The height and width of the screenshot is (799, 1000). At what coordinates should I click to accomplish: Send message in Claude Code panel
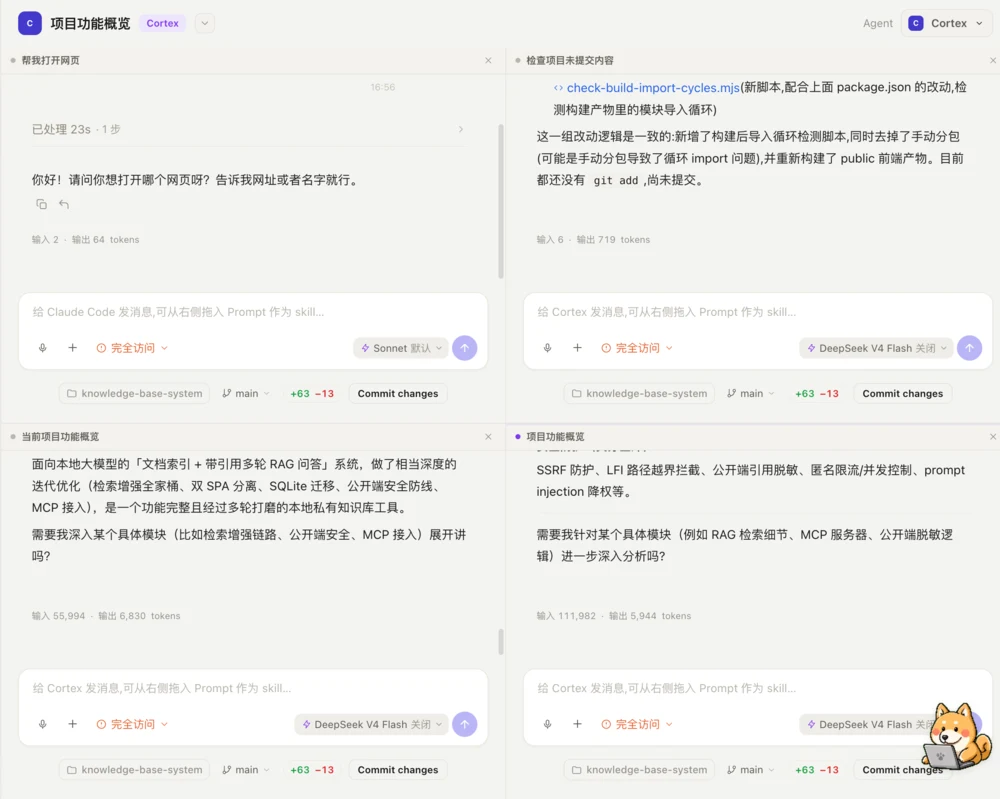(465, 348)
